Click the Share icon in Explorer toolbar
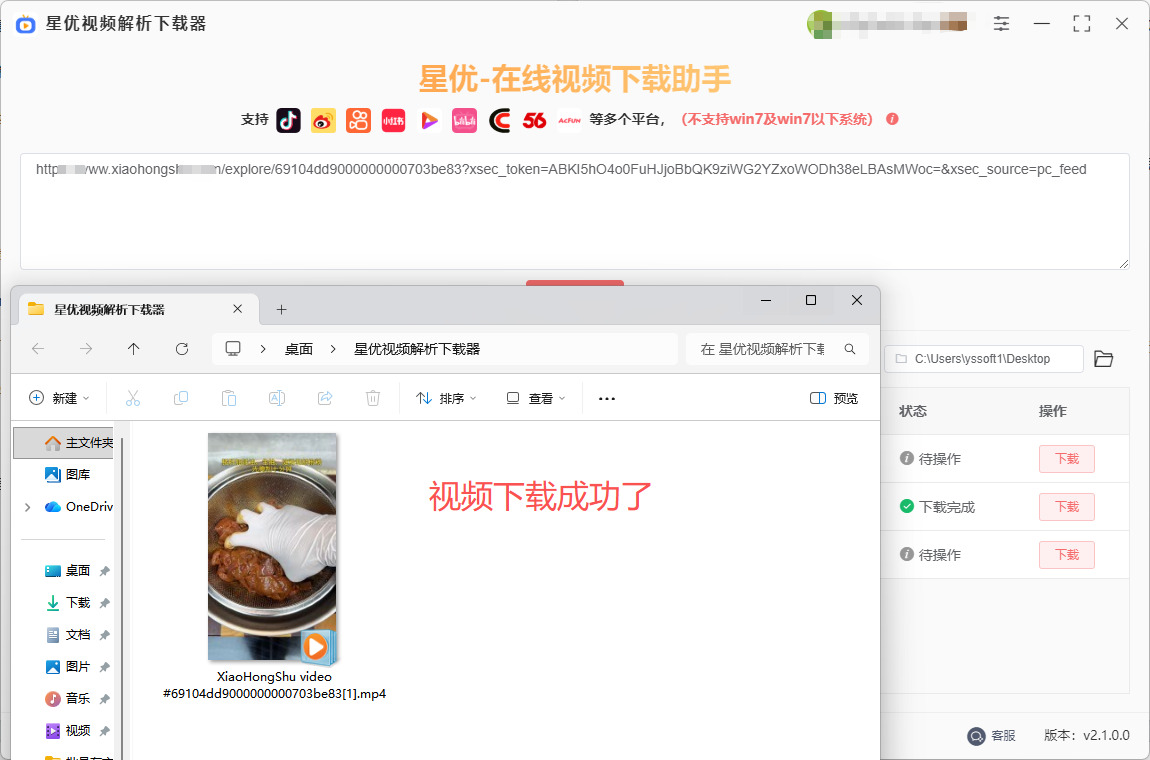Image resolution: width=1150 pixels, height=760 pixels. (x=325, y=398)
